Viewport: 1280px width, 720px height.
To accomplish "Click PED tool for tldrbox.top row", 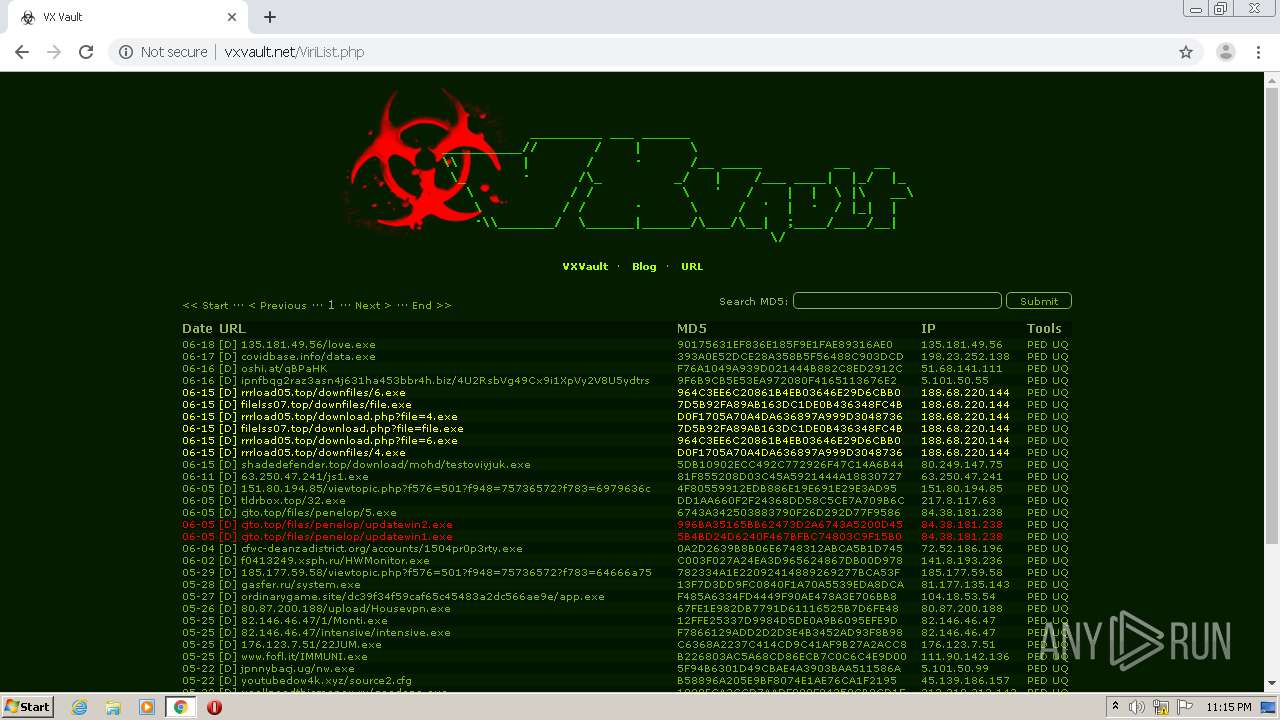I will 1037,500.
